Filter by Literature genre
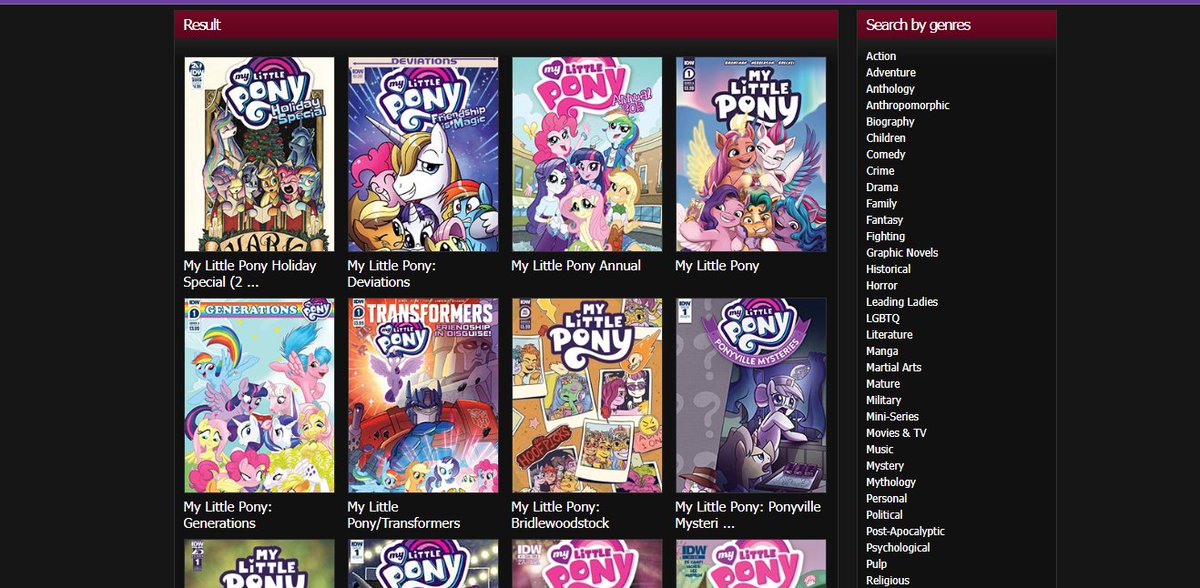The height and width of the screenshot is (588, 1200). click(x=889, y=335)
